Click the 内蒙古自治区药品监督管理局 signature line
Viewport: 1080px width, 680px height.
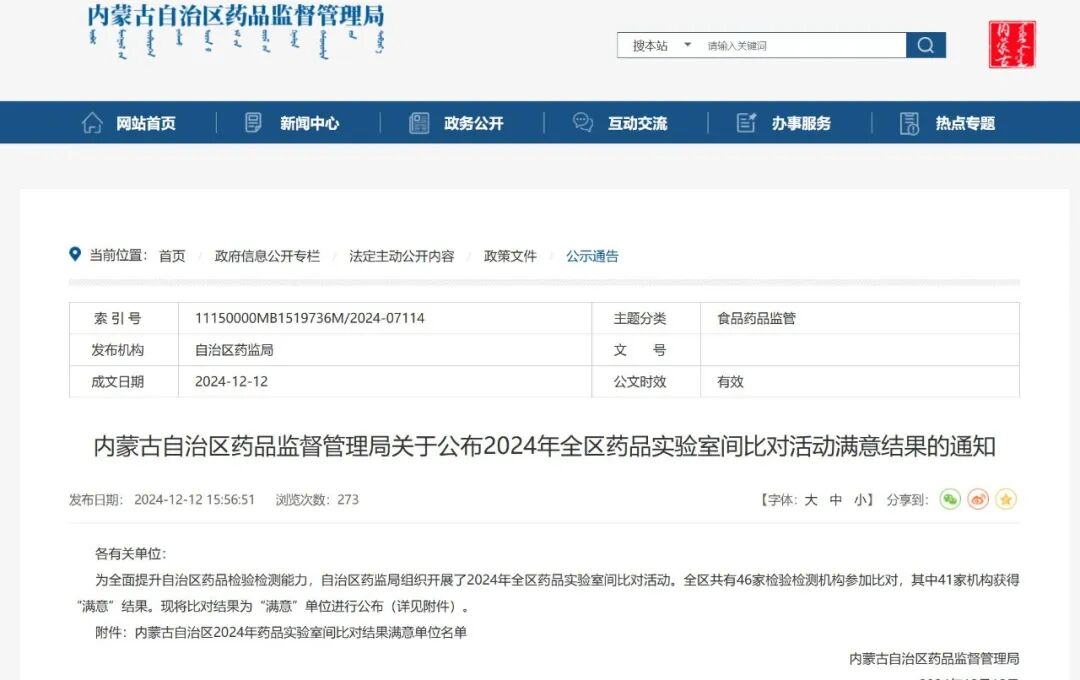point(934,659)
